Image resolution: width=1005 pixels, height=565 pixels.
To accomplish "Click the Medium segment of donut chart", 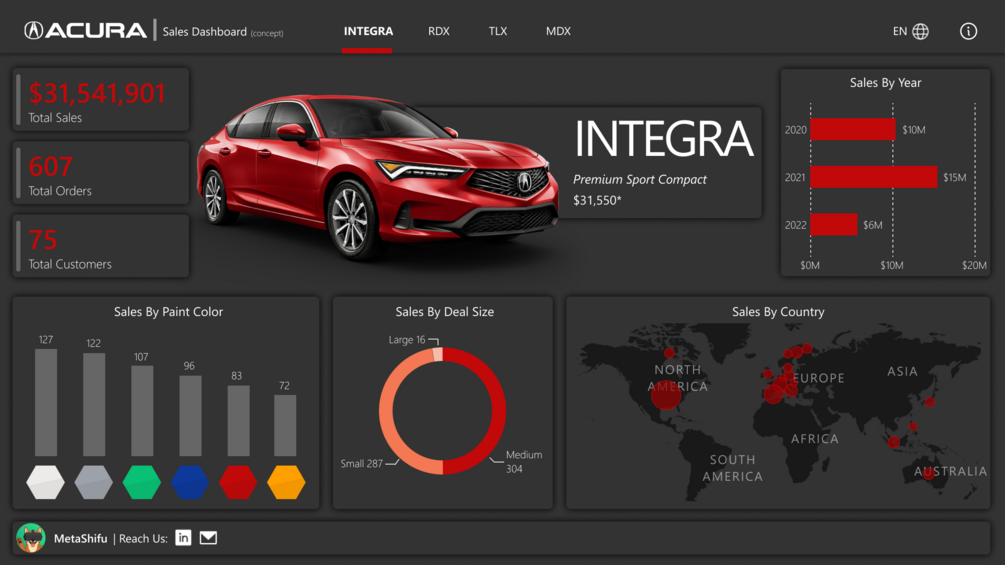I will tap(498, 410).
